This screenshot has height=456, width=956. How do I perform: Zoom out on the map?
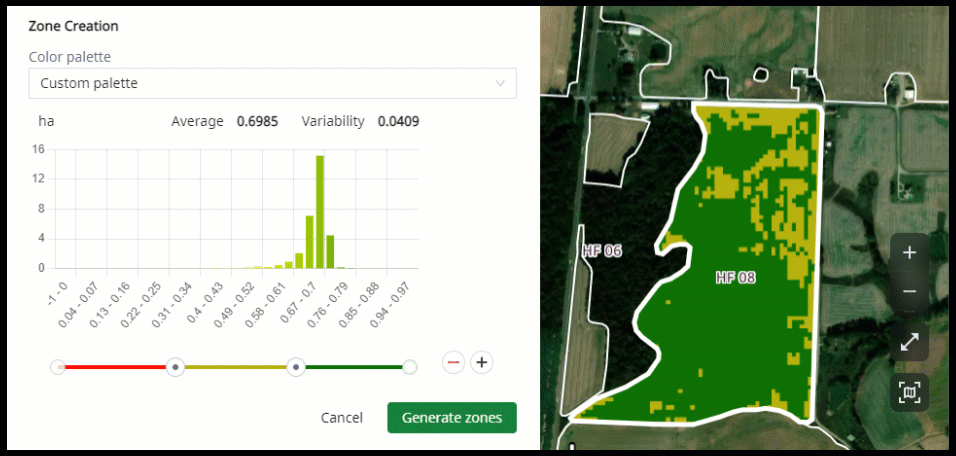(909, 291)
